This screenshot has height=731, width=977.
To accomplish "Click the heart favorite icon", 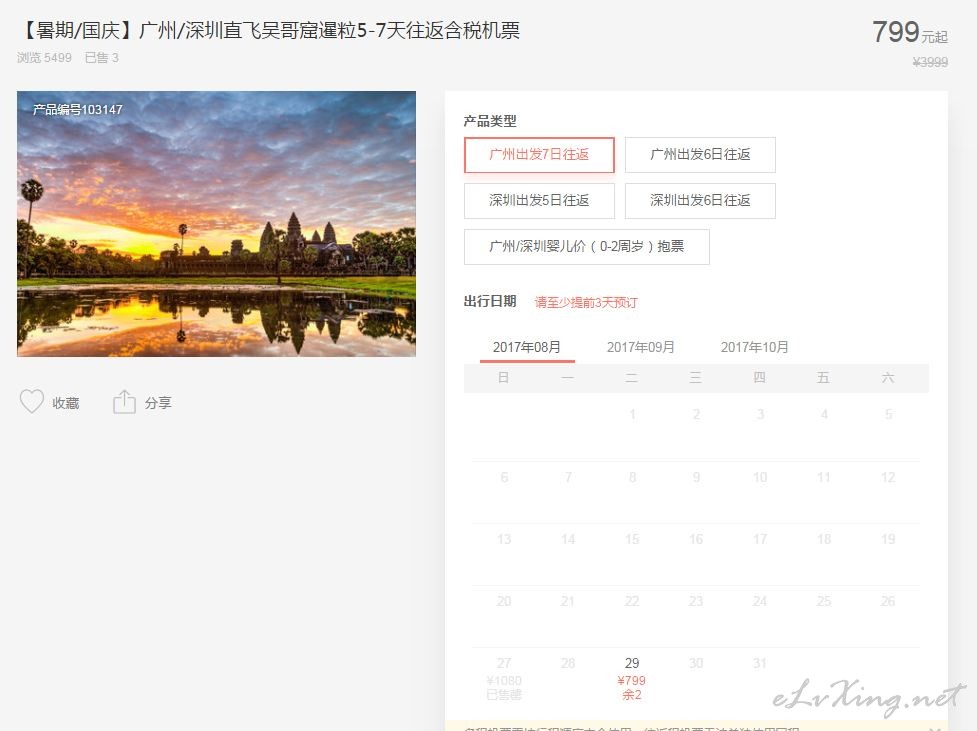I will coord(32,402).
